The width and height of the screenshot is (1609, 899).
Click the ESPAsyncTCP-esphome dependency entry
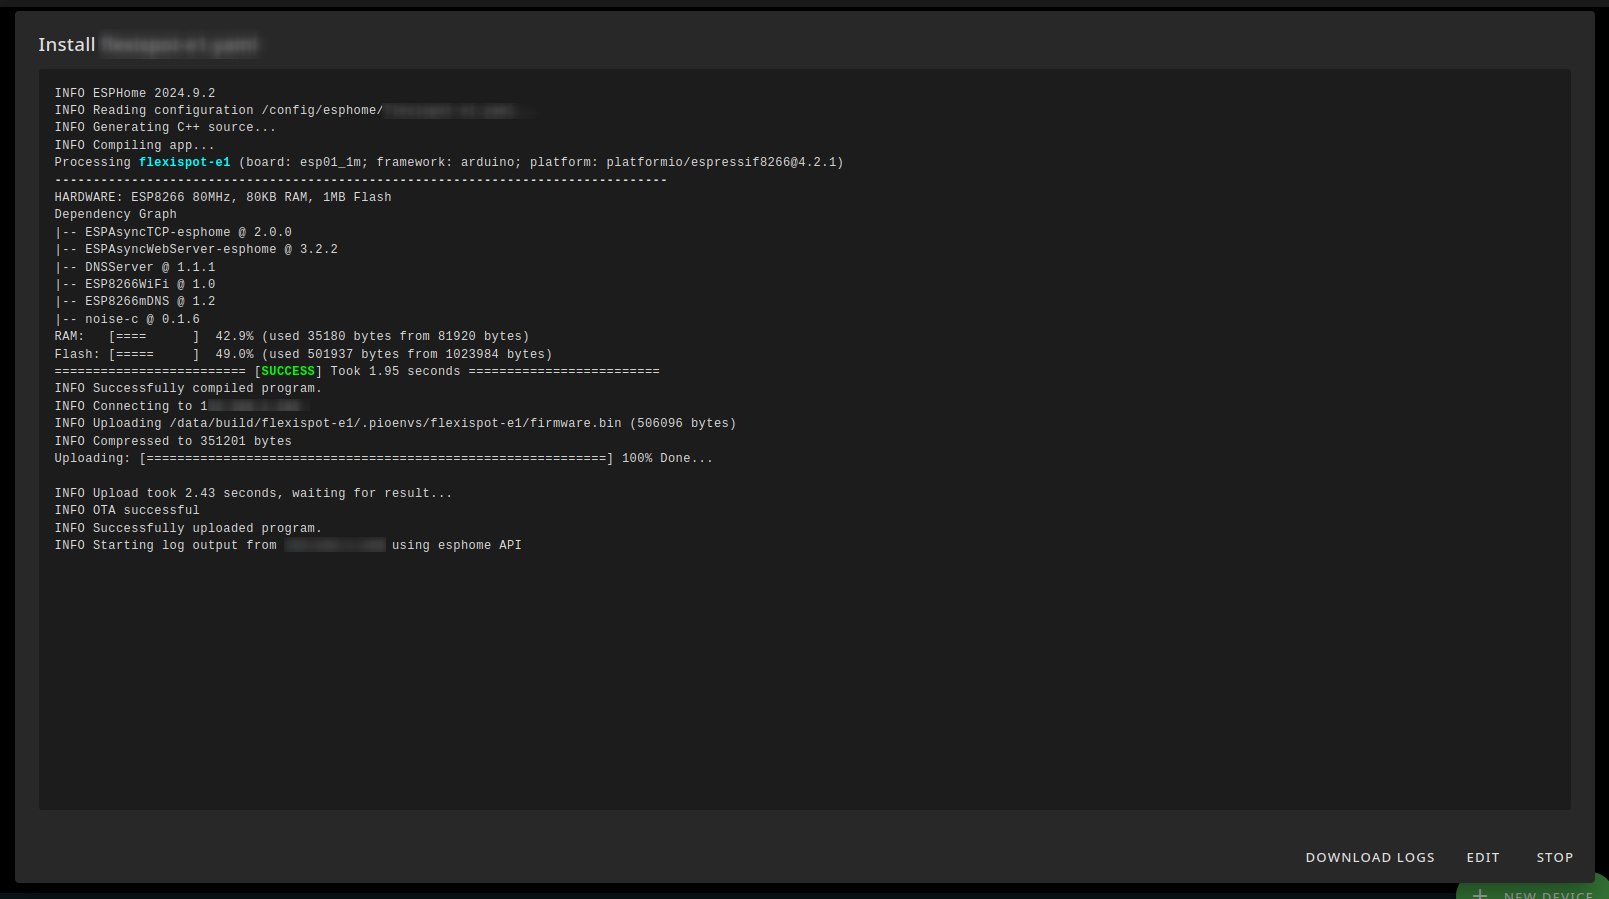click(173, 232)
